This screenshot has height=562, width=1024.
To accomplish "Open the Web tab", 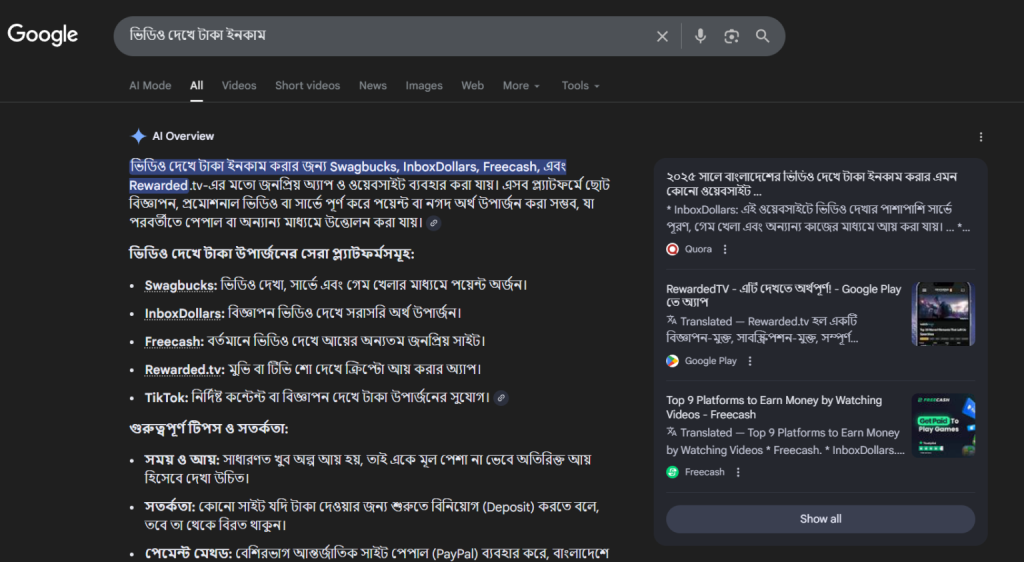I will coord(472,86).
